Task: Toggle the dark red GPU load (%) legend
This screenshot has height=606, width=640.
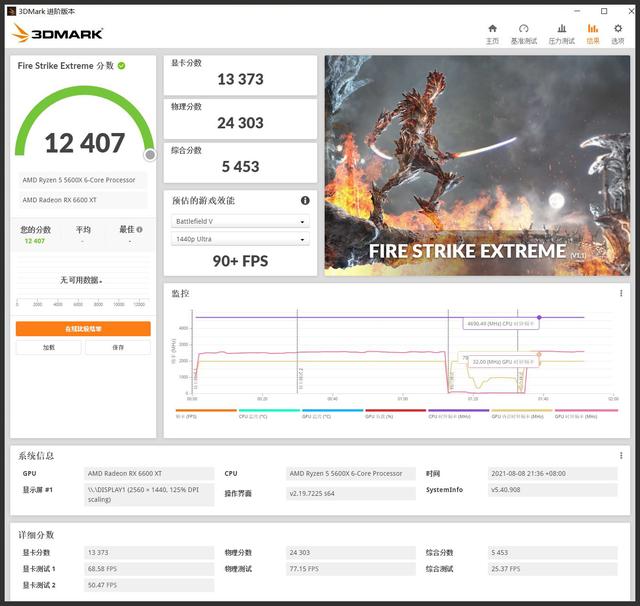Action: tap(396, 414)
